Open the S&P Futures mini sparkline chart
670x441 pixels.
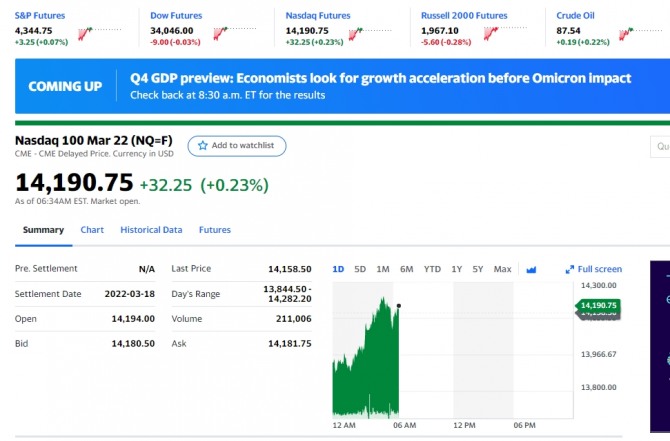pyautogui.click(x=100, y=33)
